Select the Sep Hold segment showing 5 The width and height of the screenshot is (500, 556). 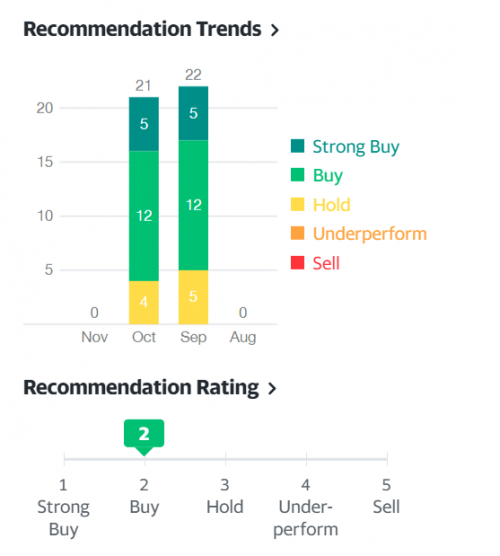tap(193, 297)
